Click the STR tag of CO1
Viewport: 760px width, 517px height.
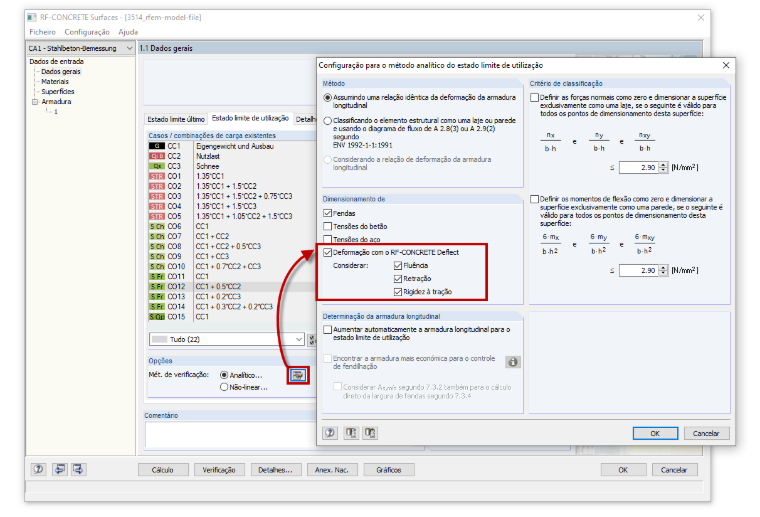pyautogui.click(x=157, y=176)
